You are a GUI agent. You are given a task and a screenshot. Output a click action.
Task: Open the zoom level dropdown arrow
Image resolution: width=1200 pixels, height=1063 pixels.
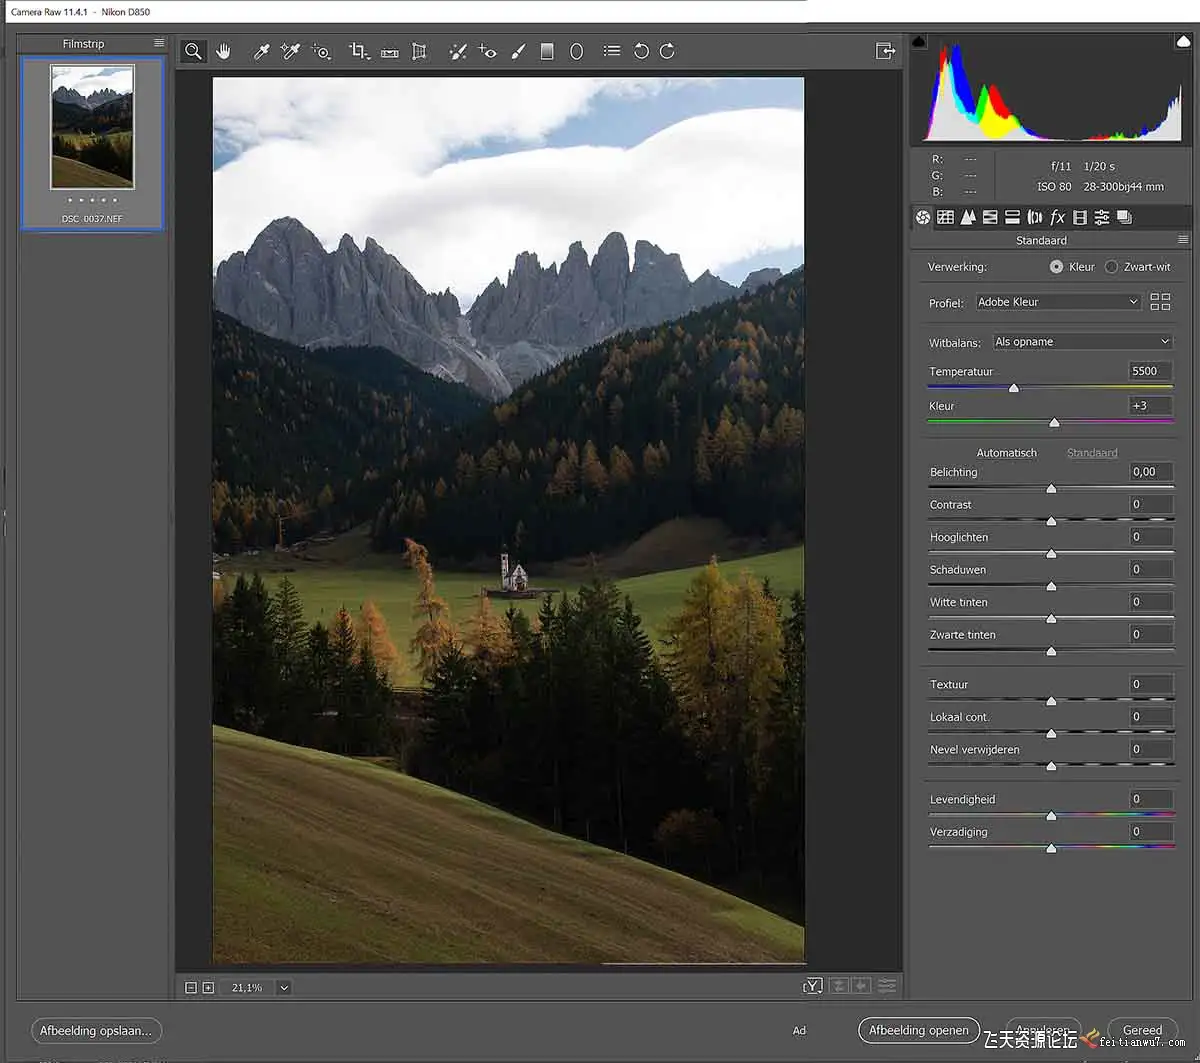[284, 988]
